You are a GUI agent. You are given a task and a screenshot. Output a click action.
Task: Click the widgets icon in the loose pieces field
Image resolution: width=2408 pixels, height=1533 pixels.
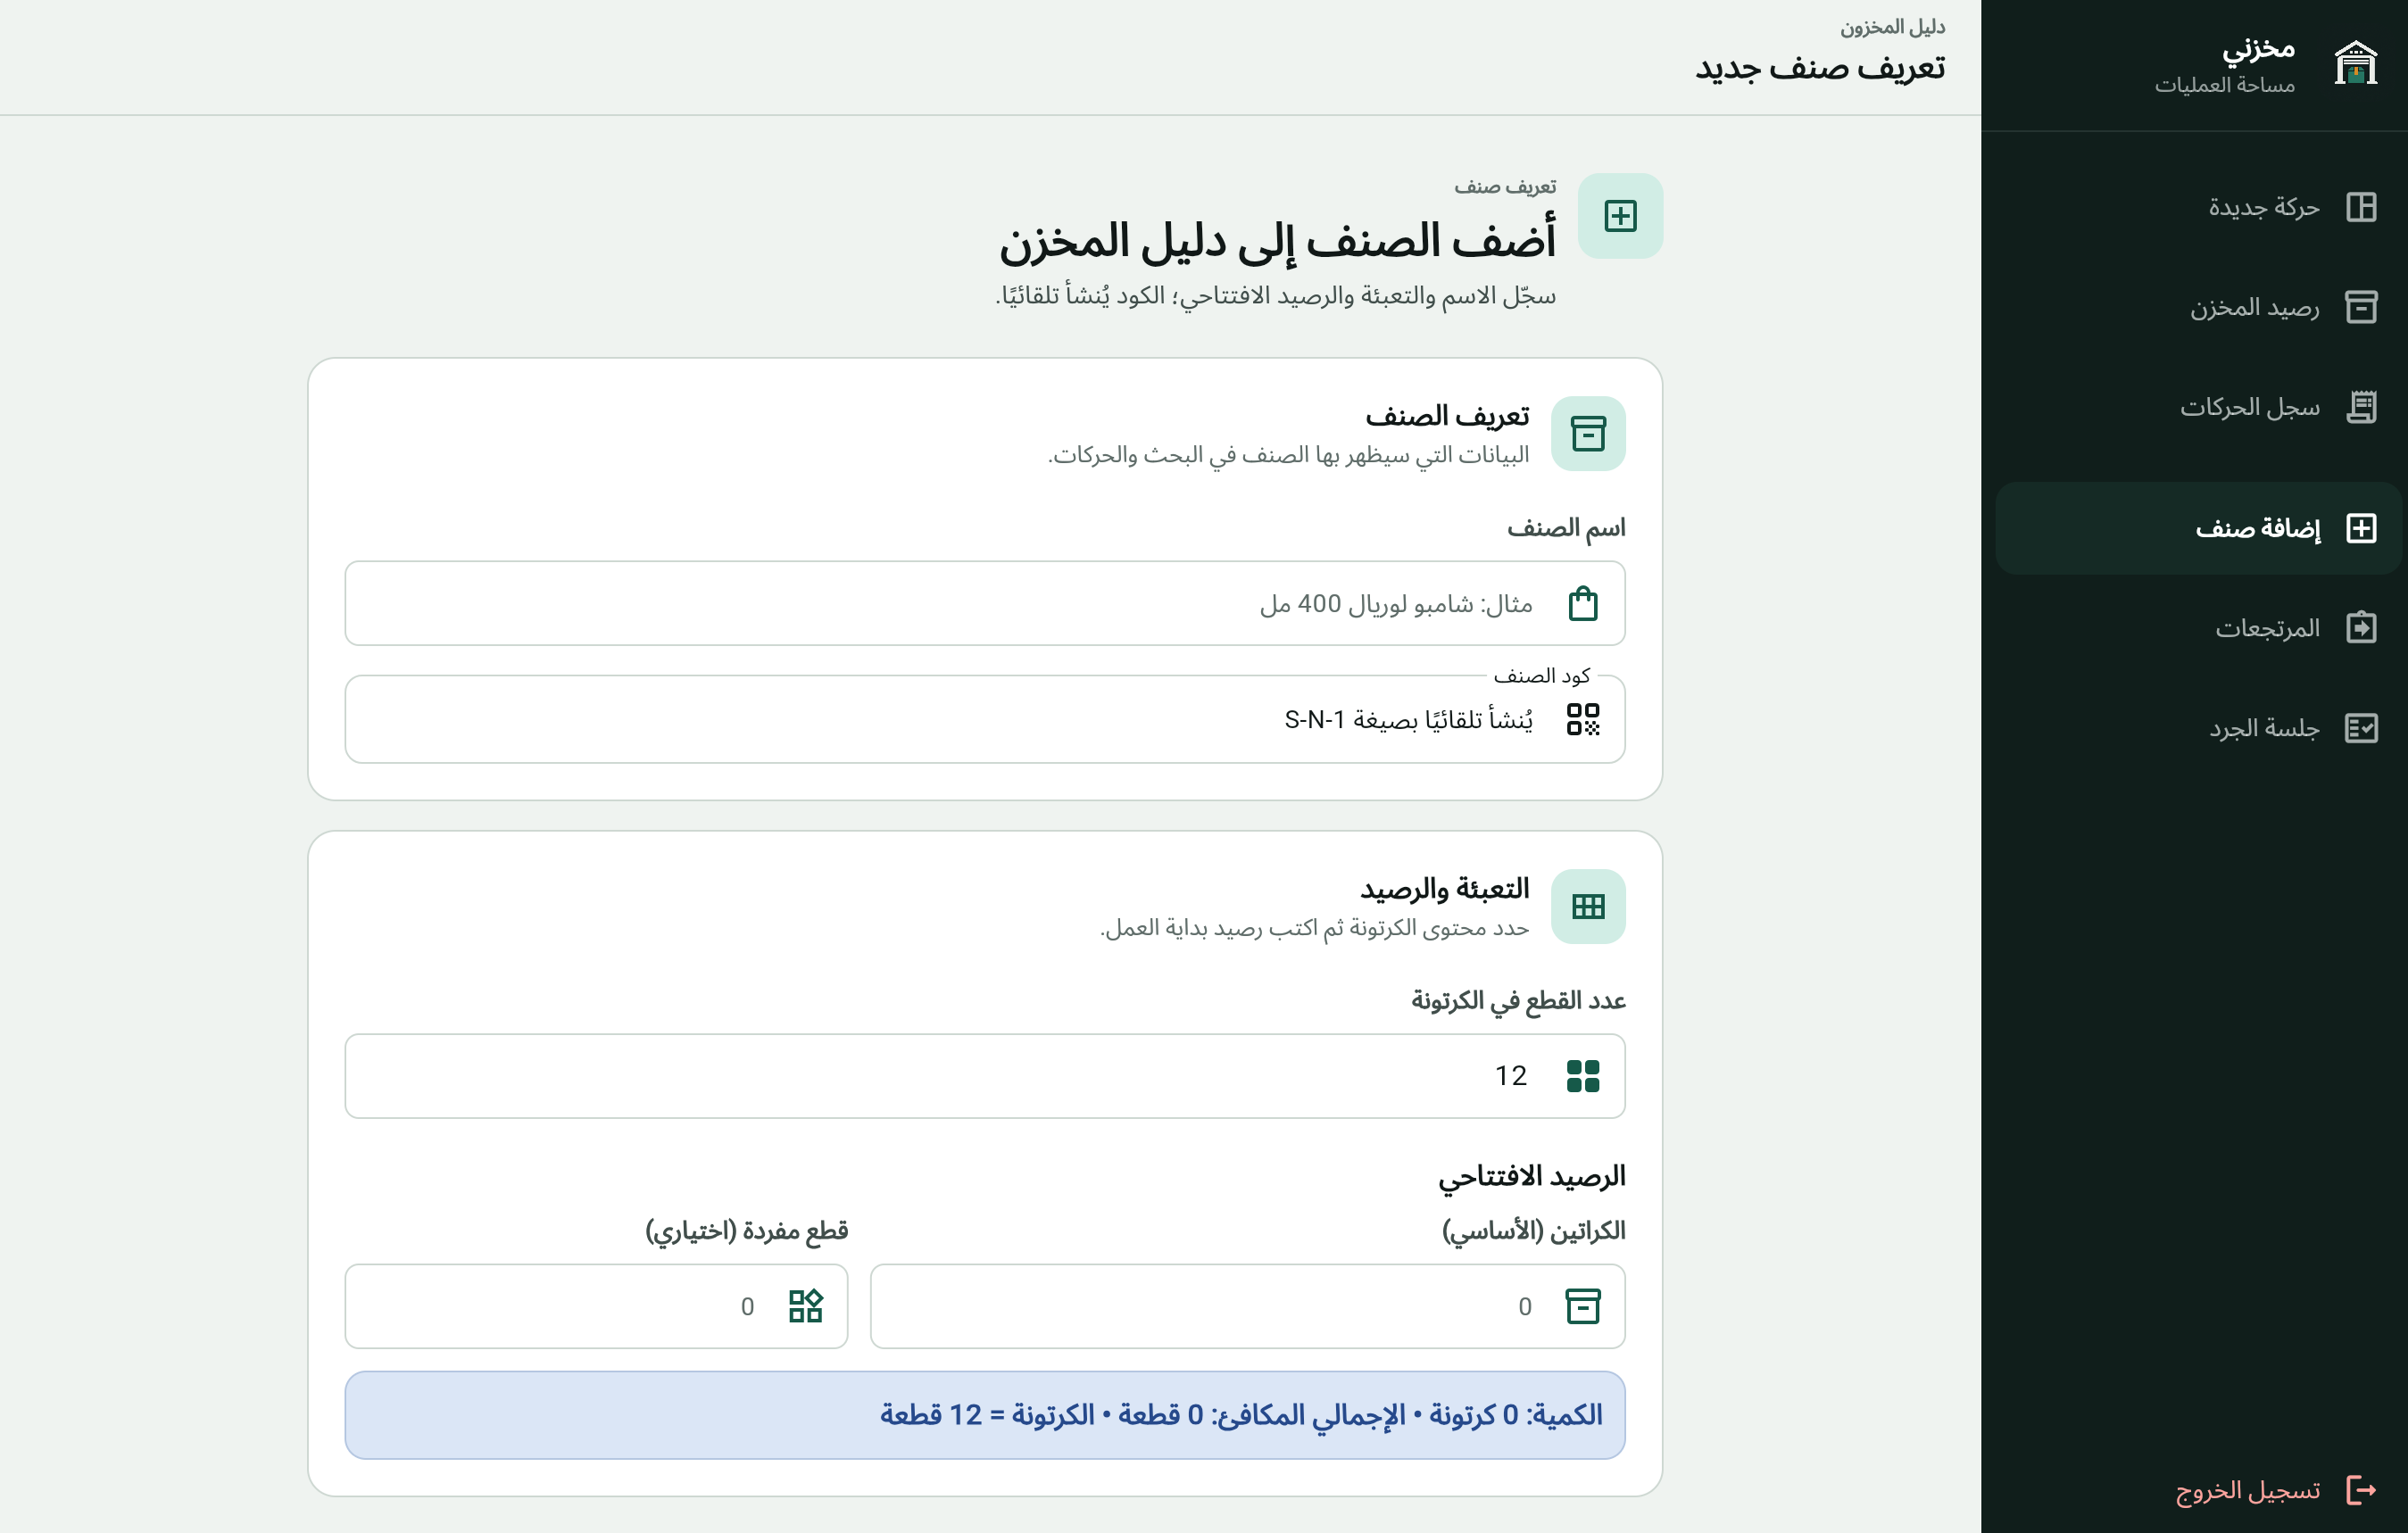pos(806,1306)
